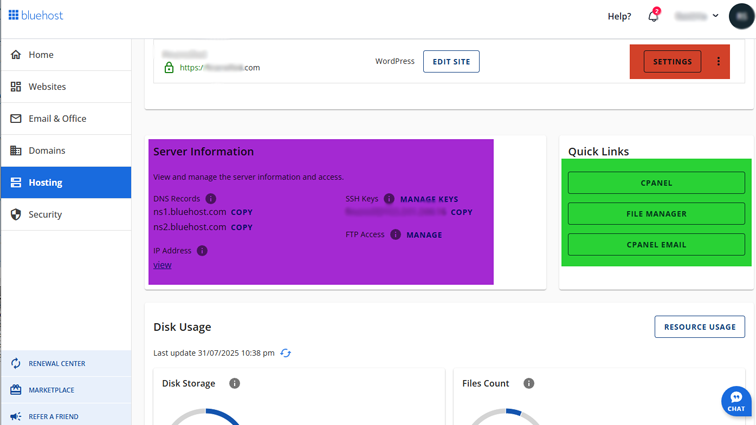Click the Home house icon
Viewport: 756px width, 425px height.
(16, 55)
